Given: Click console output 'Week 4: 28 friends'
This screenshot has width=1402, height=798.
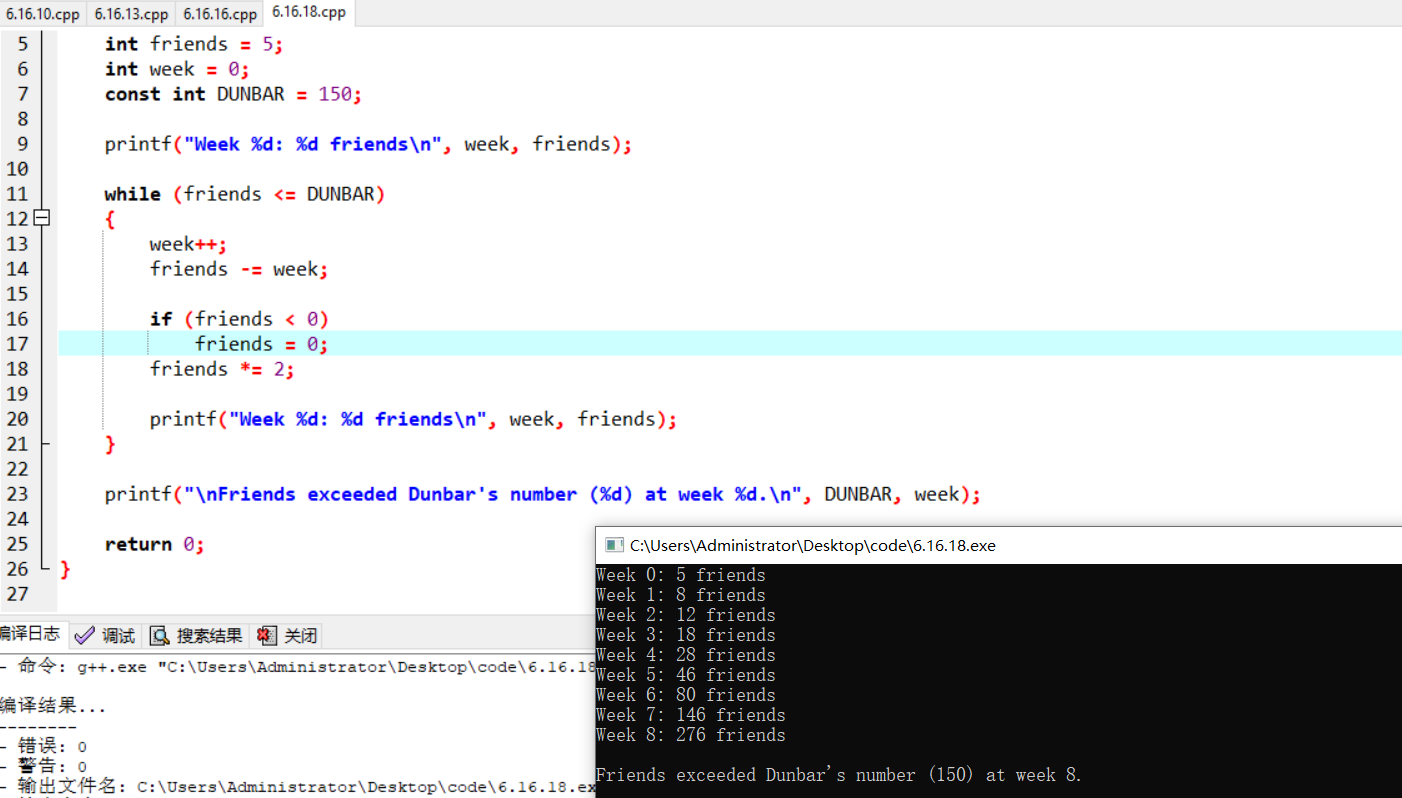Looking at the screenshot, I should pyautogui.click(x=685, y=655).
